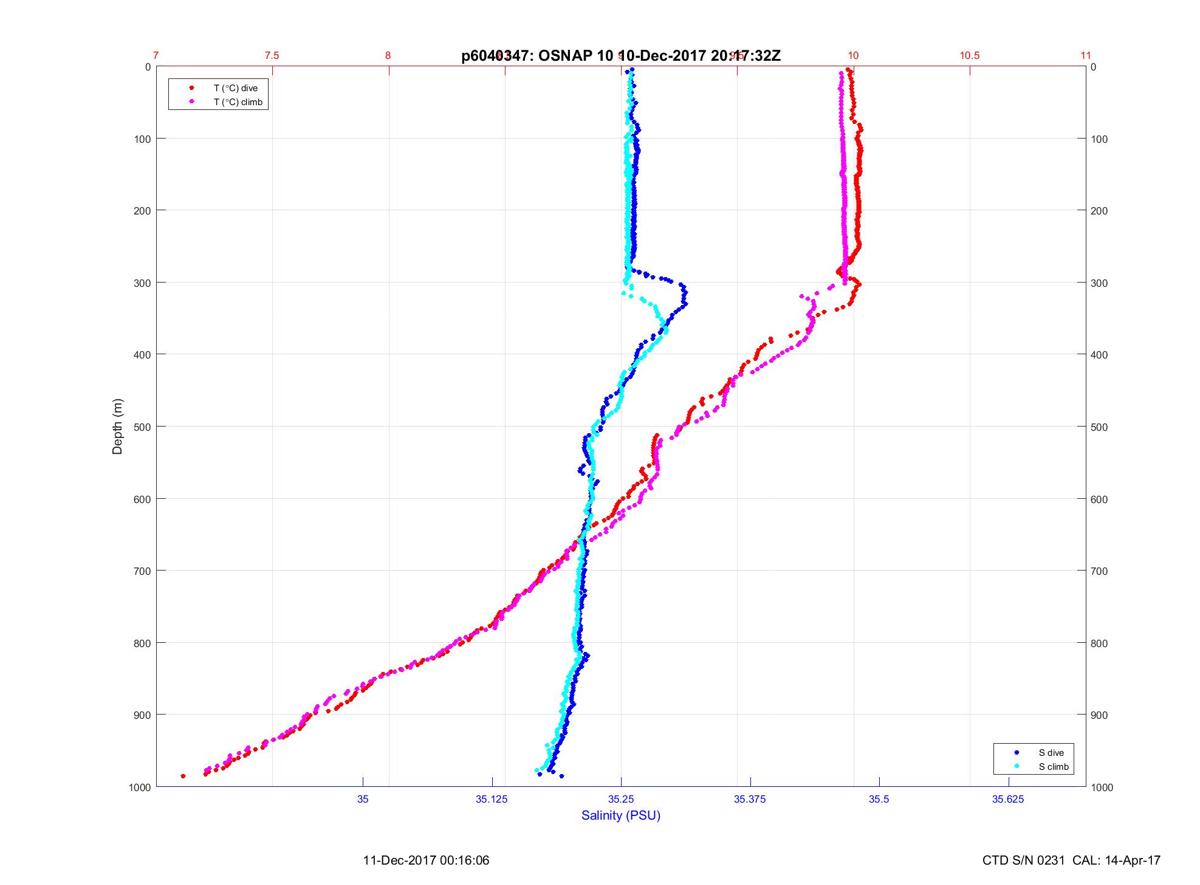Click red temperature tick label 10.5
Image resolution: width=1200 pixels, height=885 pixels.
(x=969, y=55)
